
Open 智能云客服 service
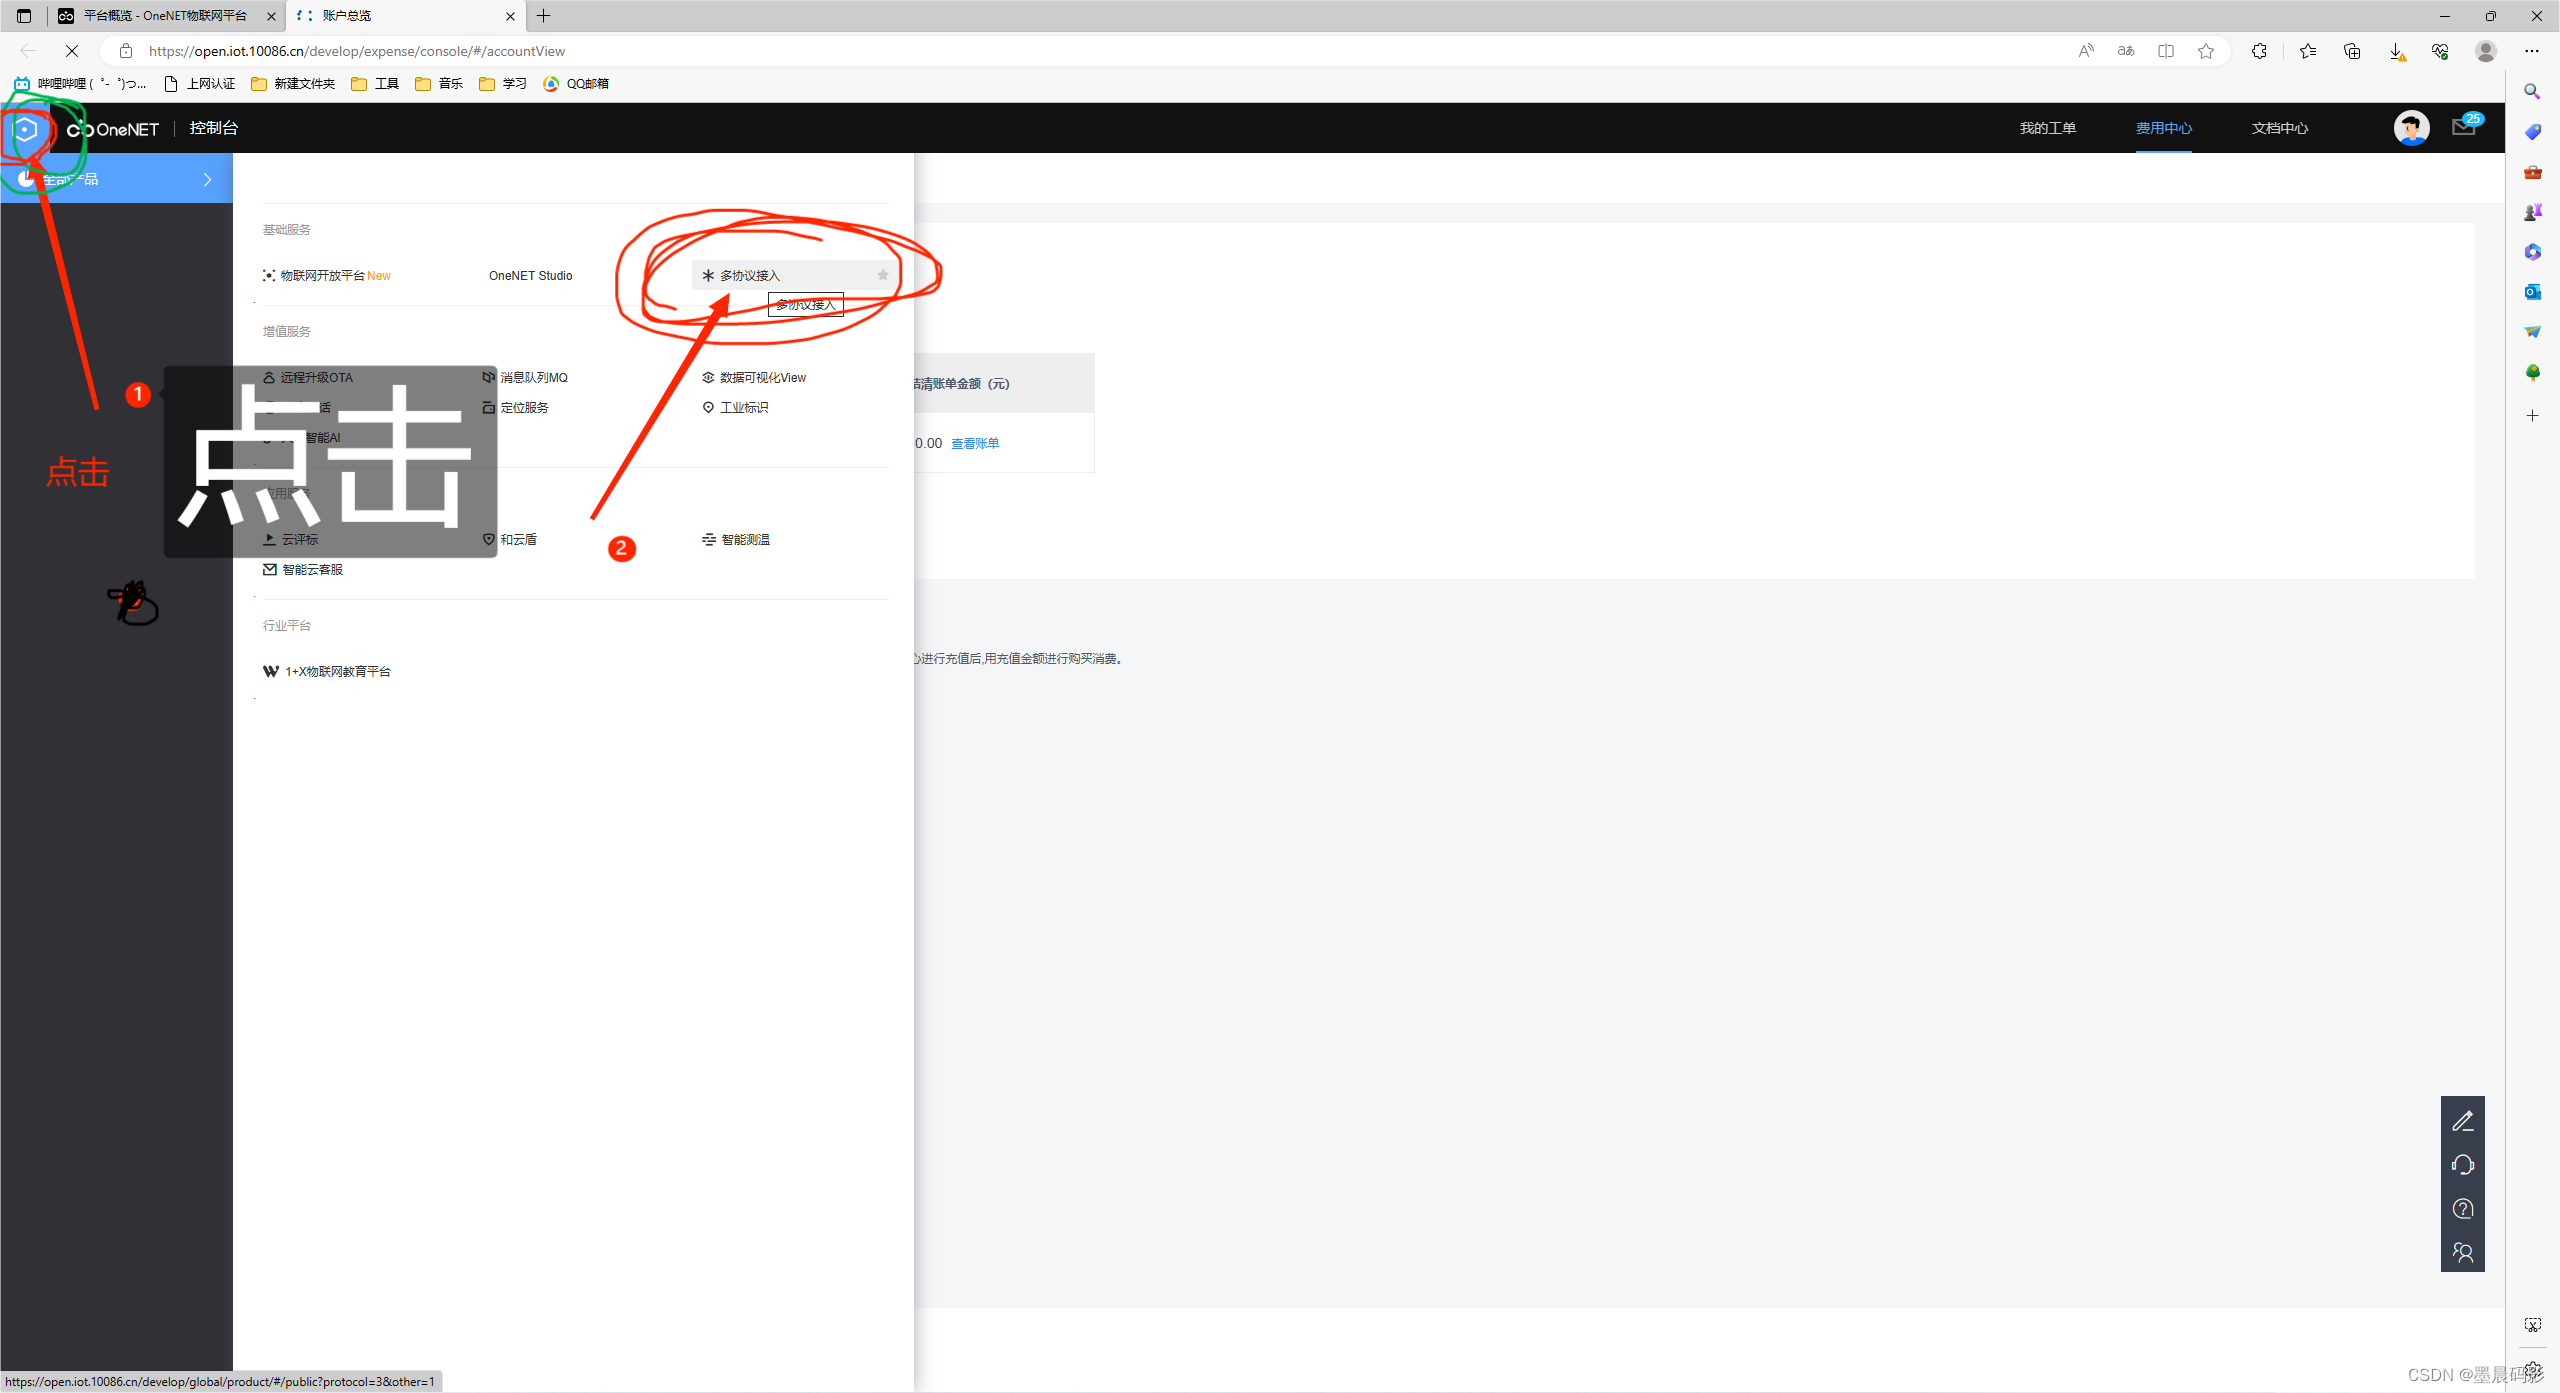(303, 570)
